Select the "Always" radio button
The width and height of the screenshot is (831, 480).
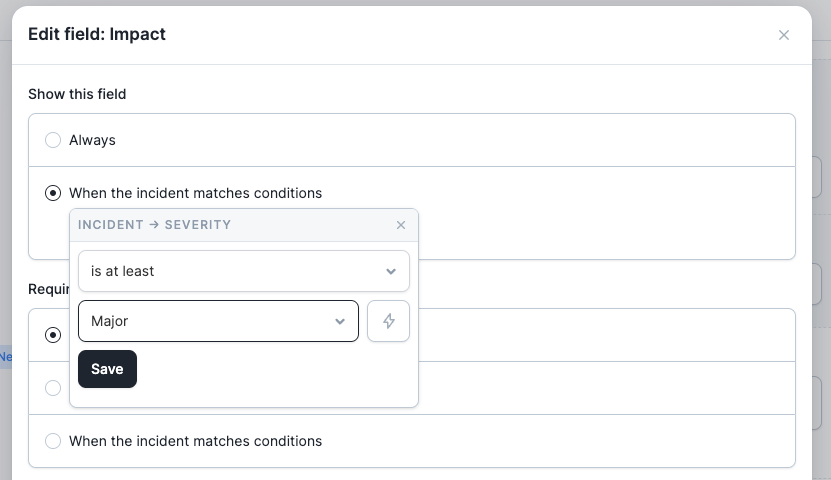[x=53, y=140]
